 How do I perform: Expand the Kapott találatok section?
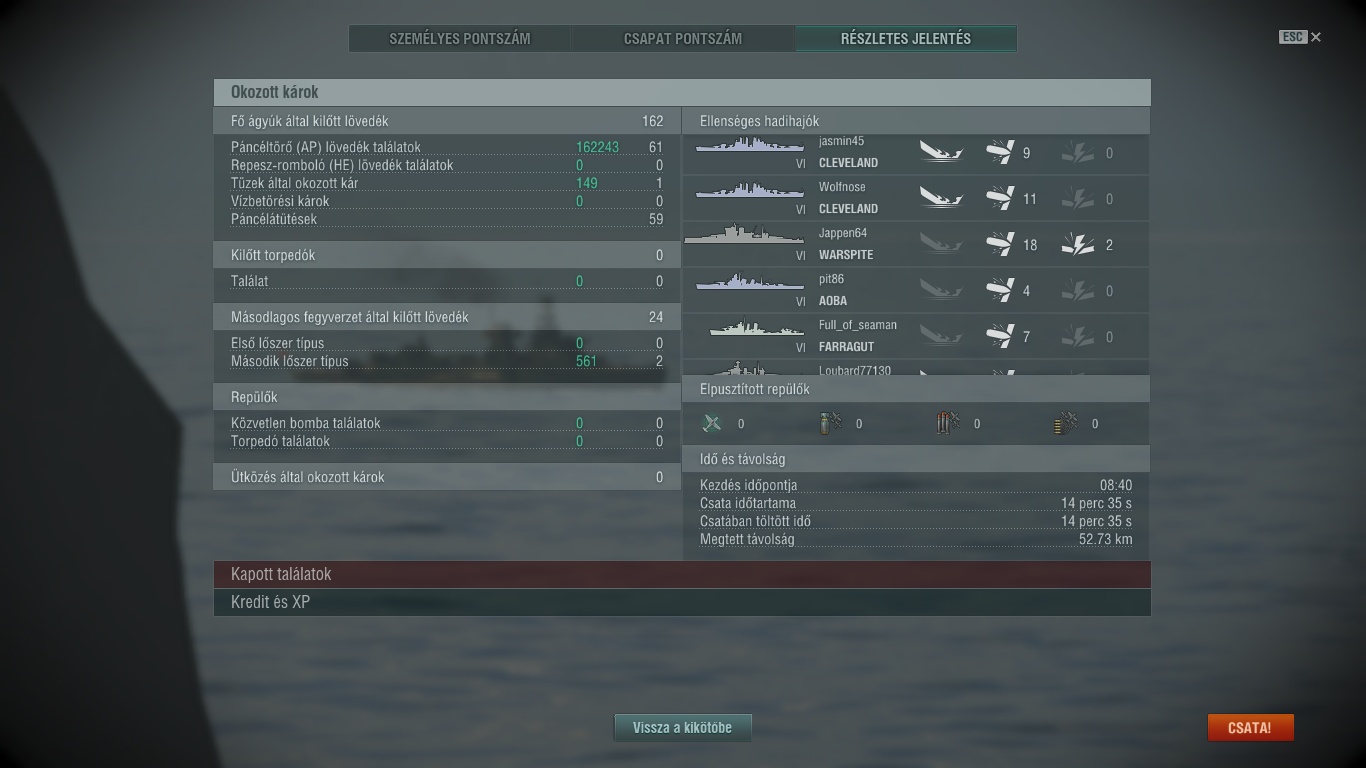pyautogui.click(x=682, y=574)
